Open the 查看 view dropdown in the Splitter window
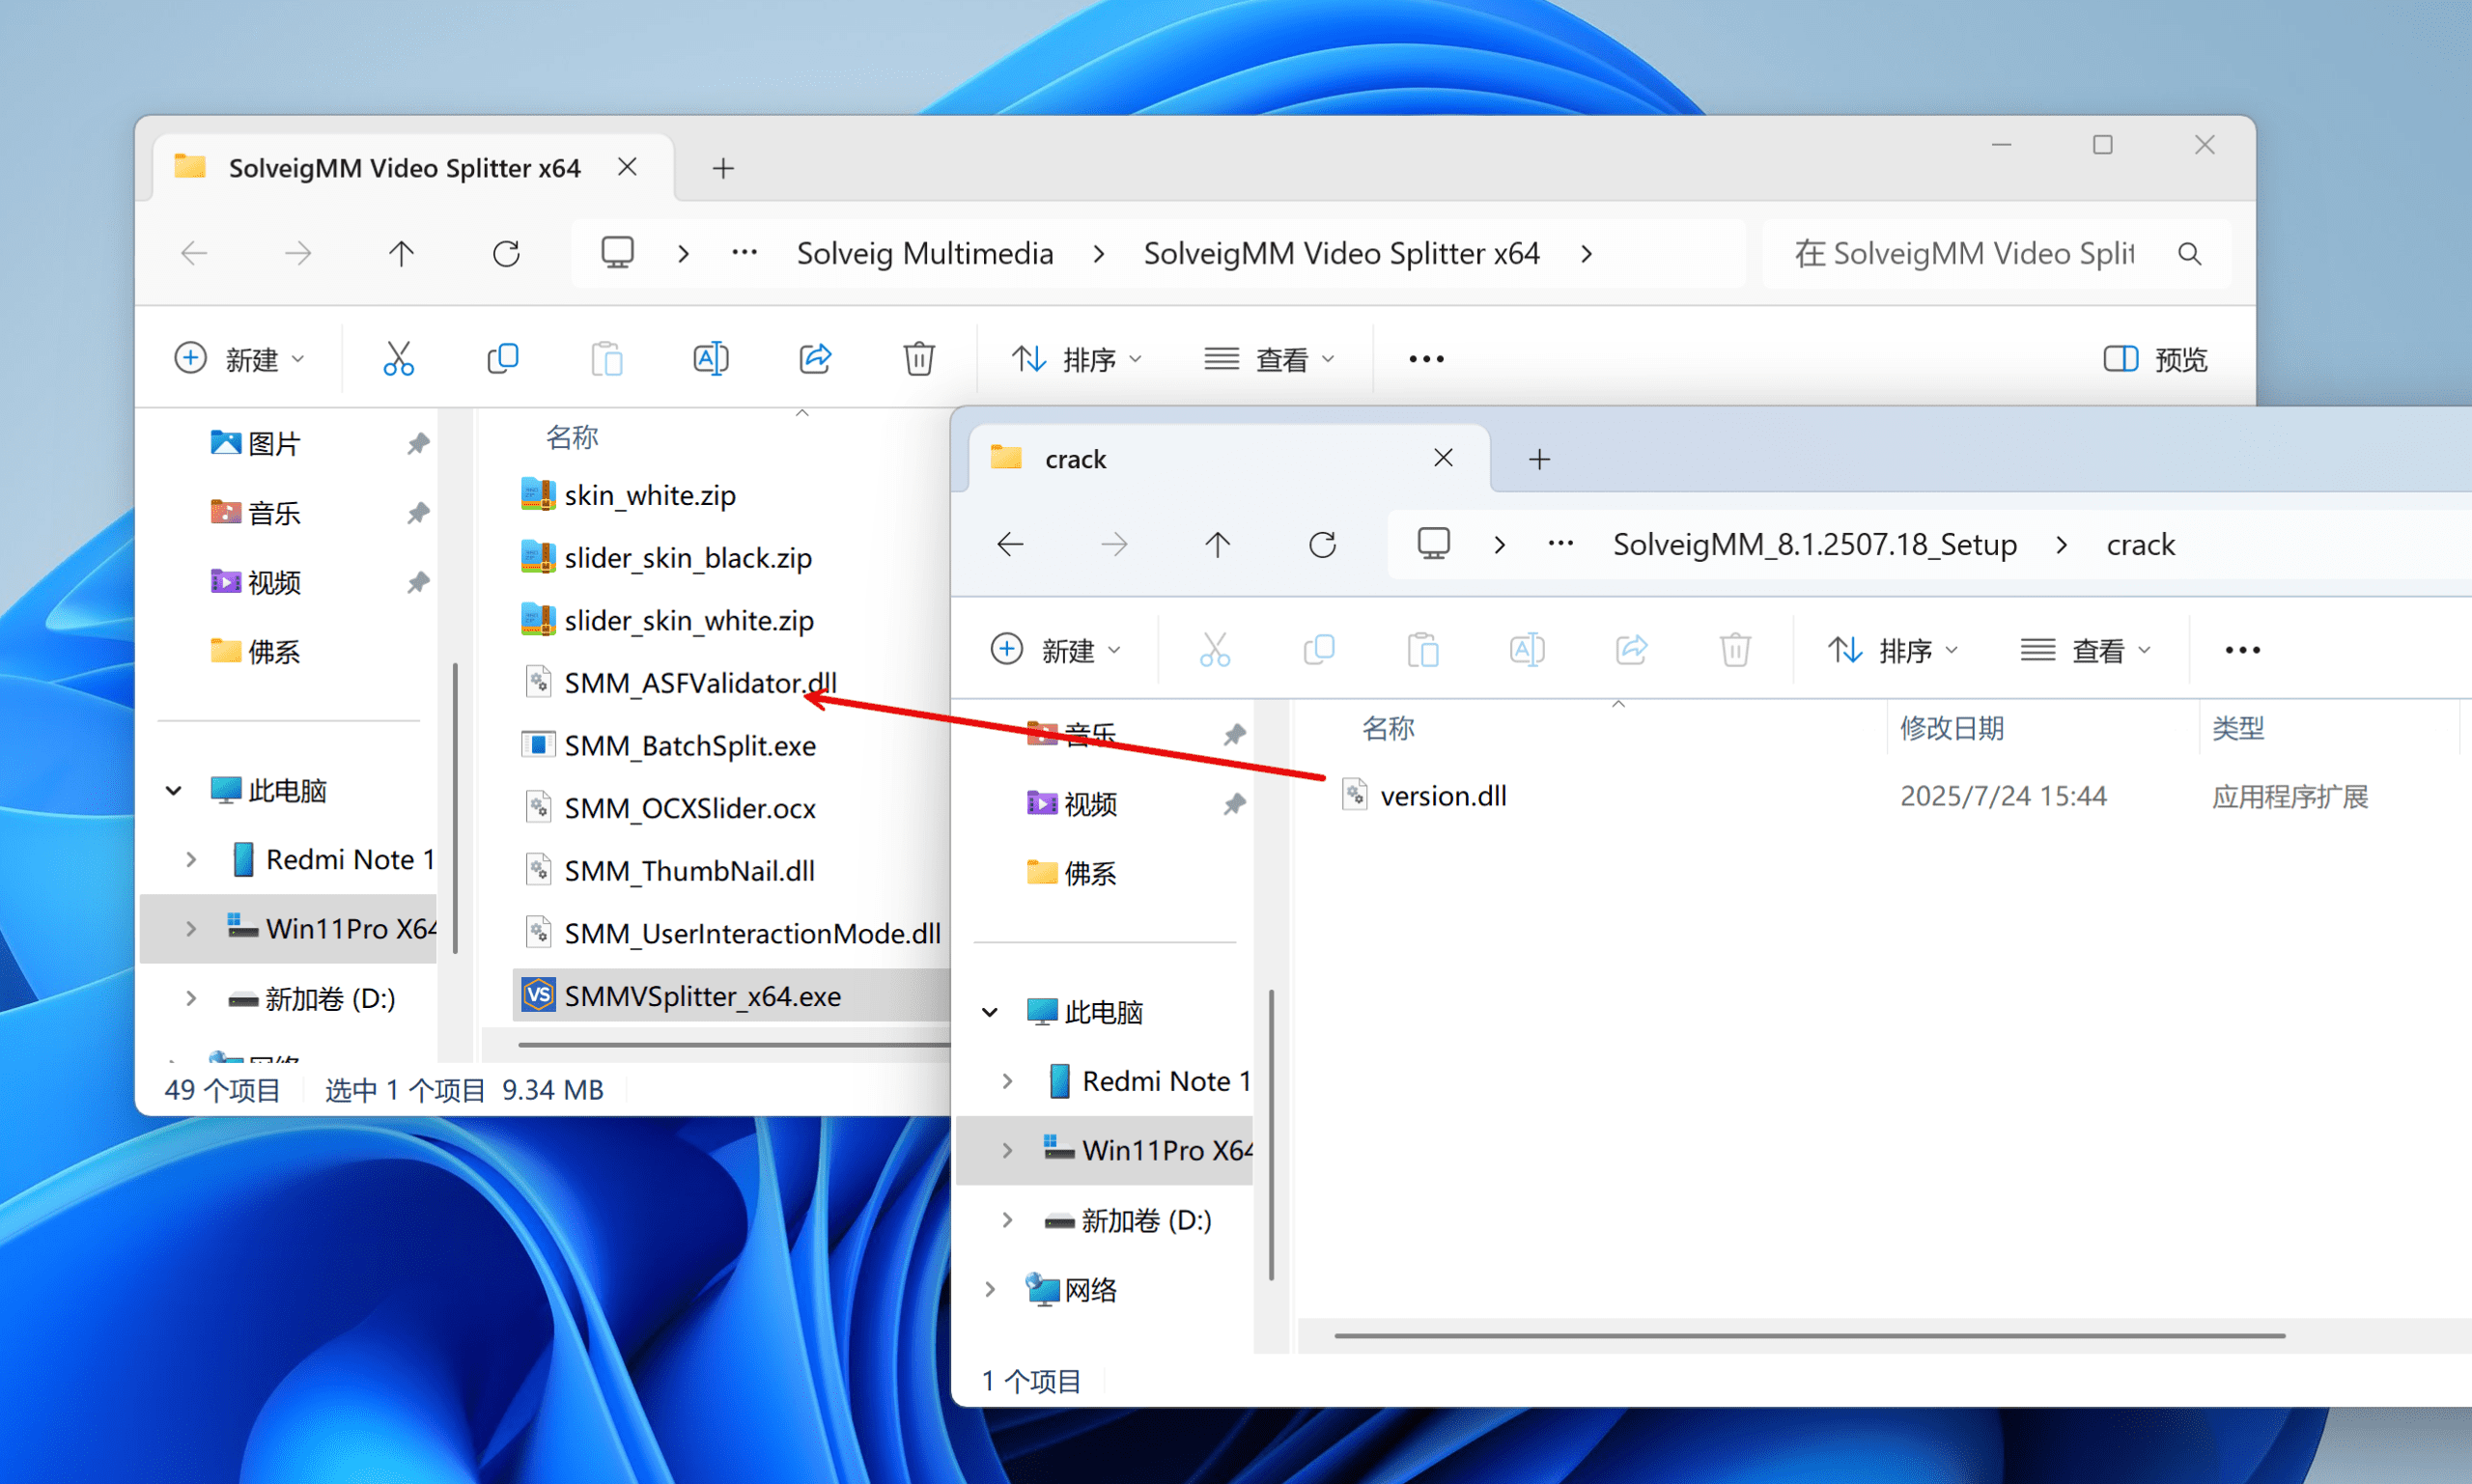The width and height of the screenshot is (2472, 1484). pyautogui.click(x=1269, y=359)
